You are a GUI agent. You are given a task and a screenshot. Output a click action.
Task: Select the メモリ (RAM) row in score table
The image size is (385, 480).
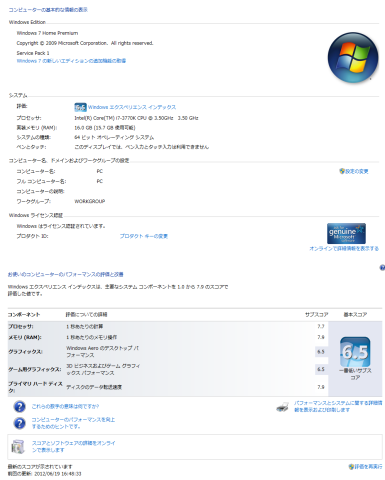point(168,337)
